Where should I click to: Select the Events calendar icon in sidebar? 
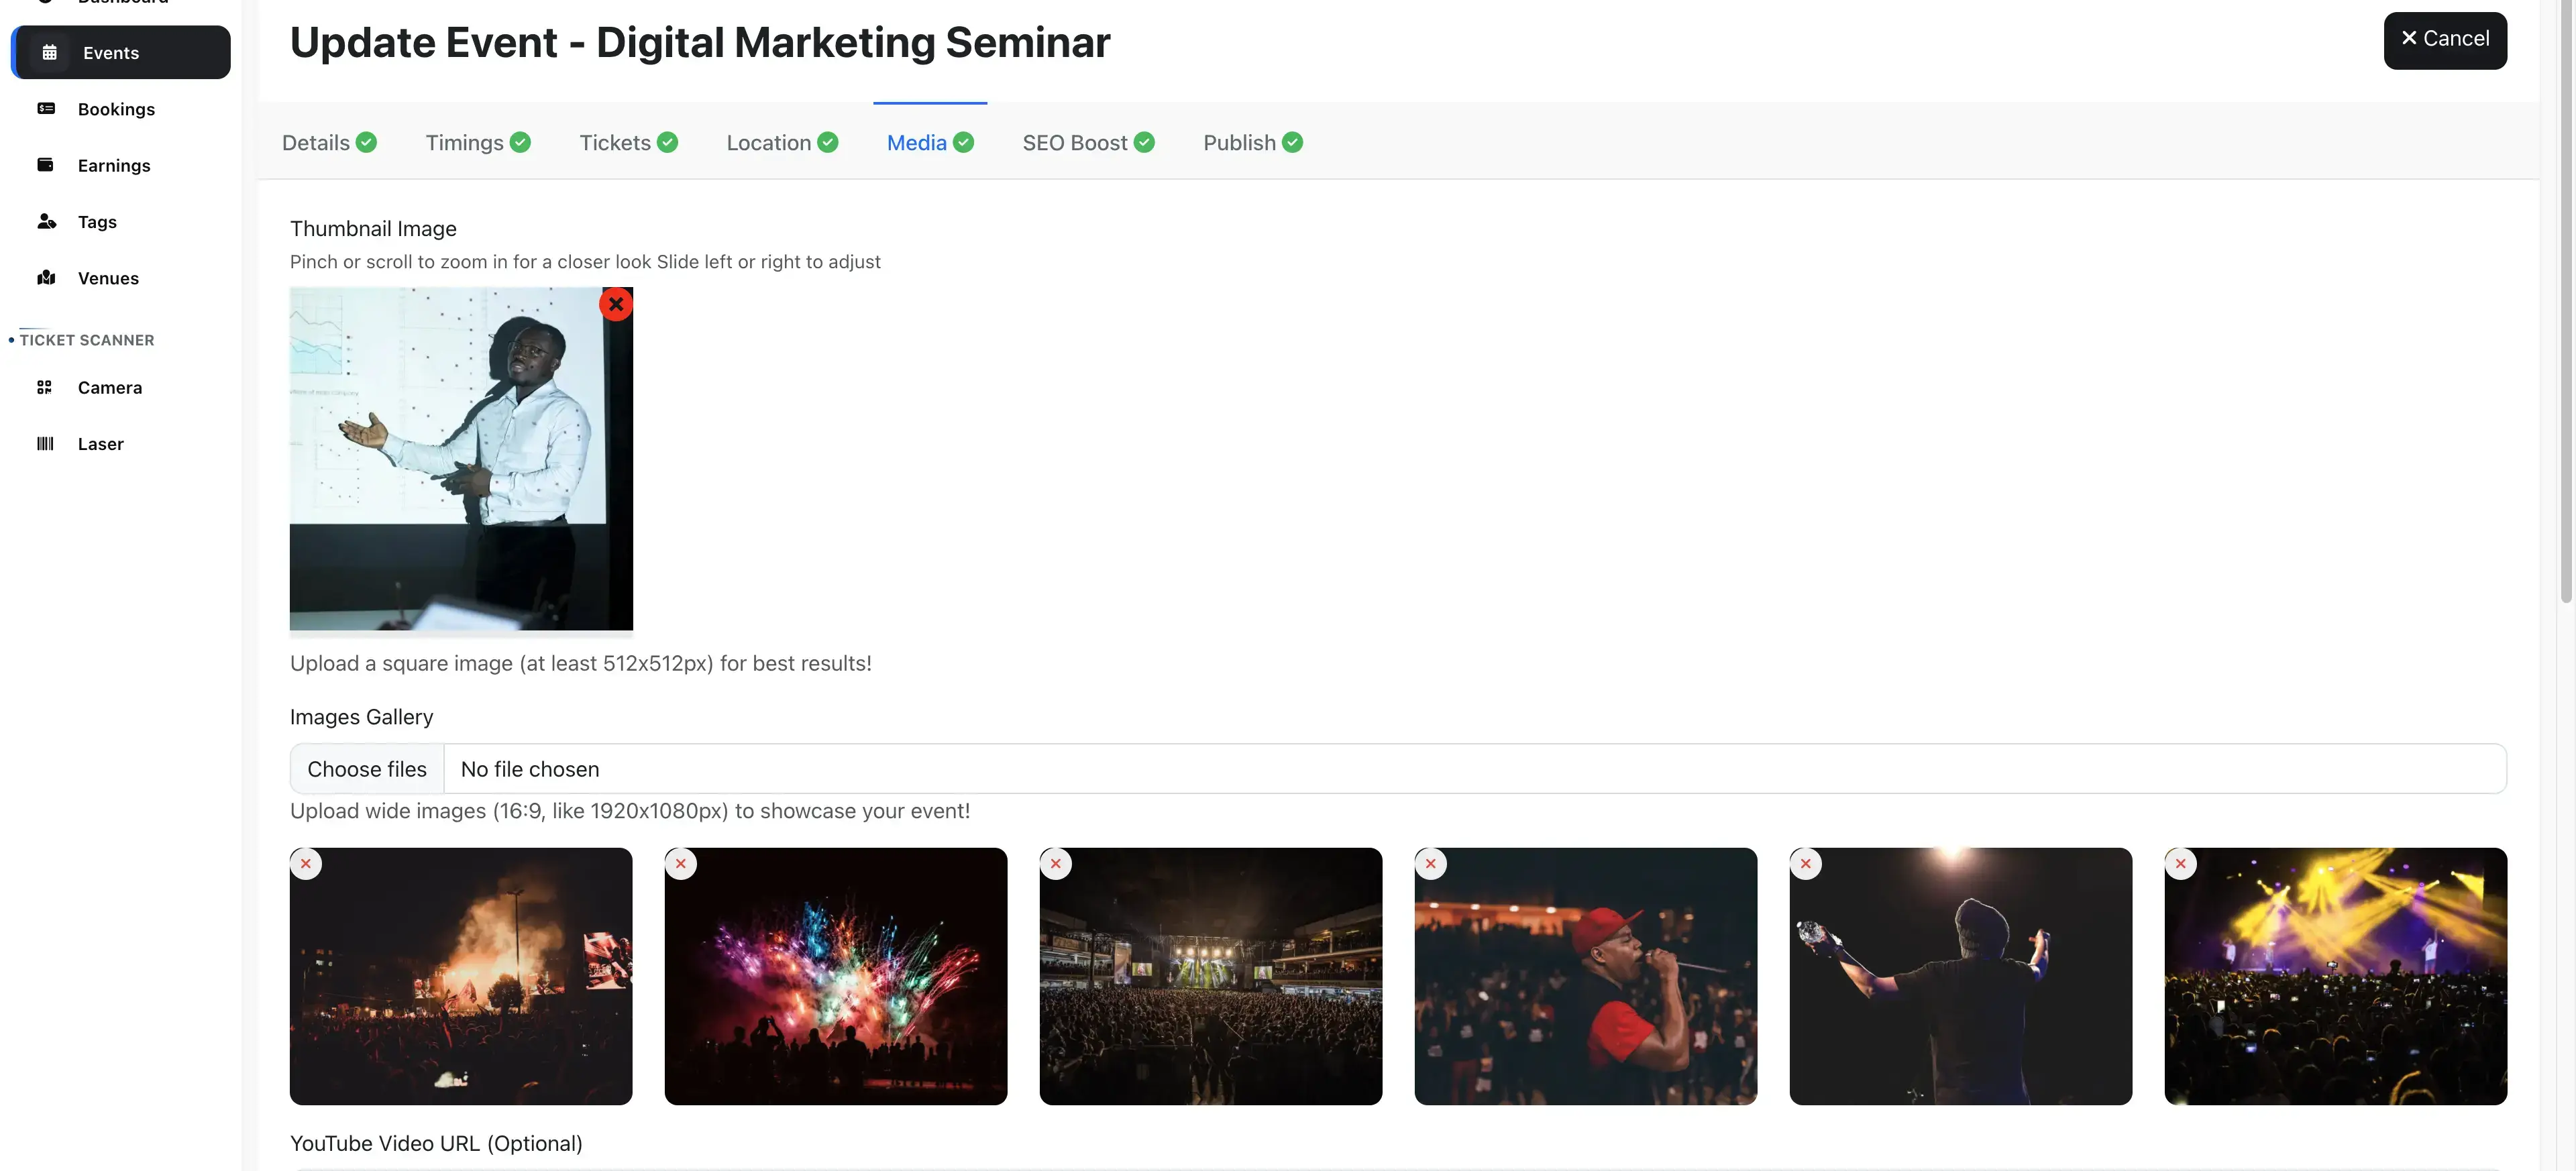click(48, 52)
